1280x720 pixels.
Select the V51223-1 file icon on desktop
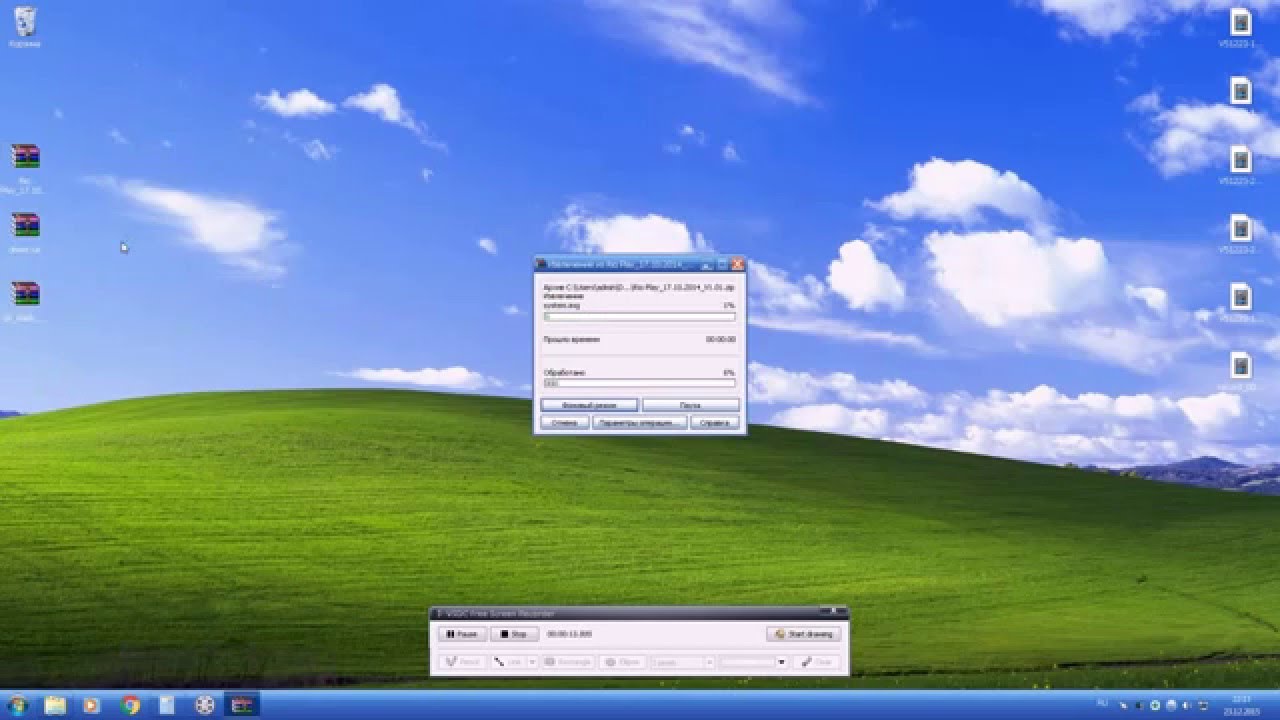click(1240, 29)
